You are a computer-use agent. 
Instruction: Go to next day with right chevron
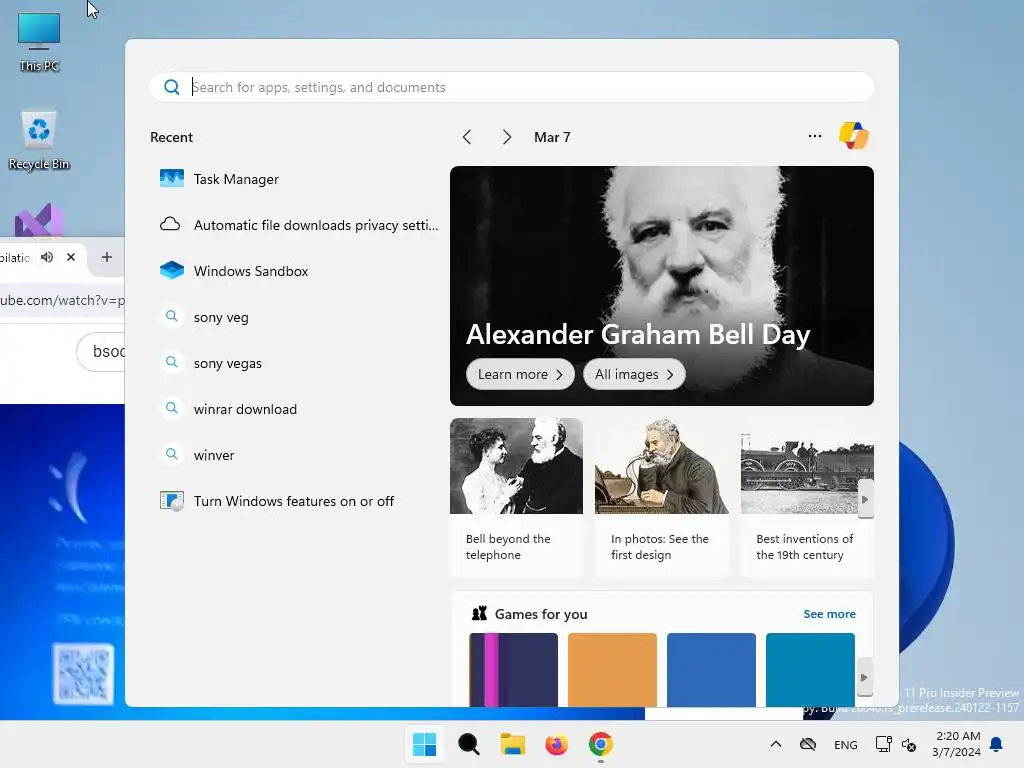coord(507,137)
